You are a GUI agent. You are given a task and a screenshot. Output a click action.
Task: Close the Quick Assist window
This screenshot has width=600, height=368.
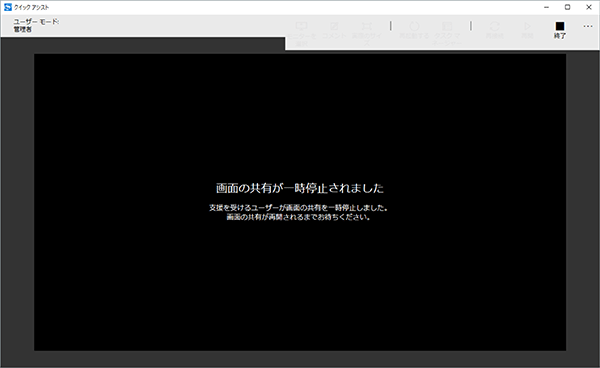pyautogui.click(x=589, y=7)
